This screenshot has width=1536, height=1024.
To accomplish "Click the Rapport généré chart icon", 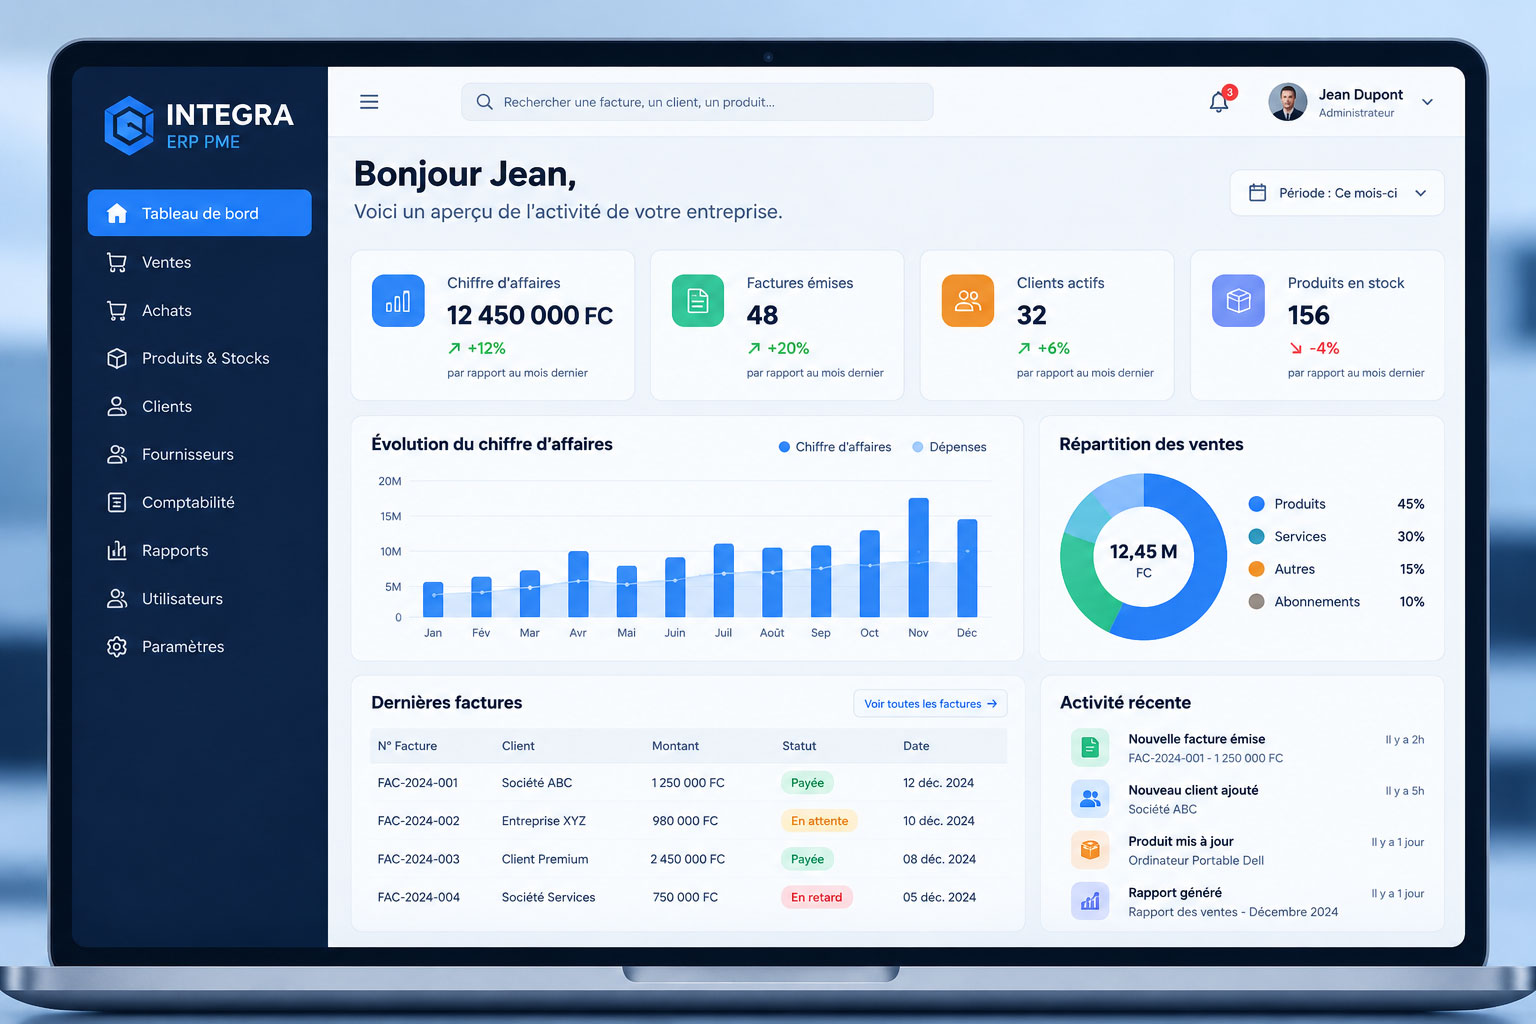I will [1090, 901].
